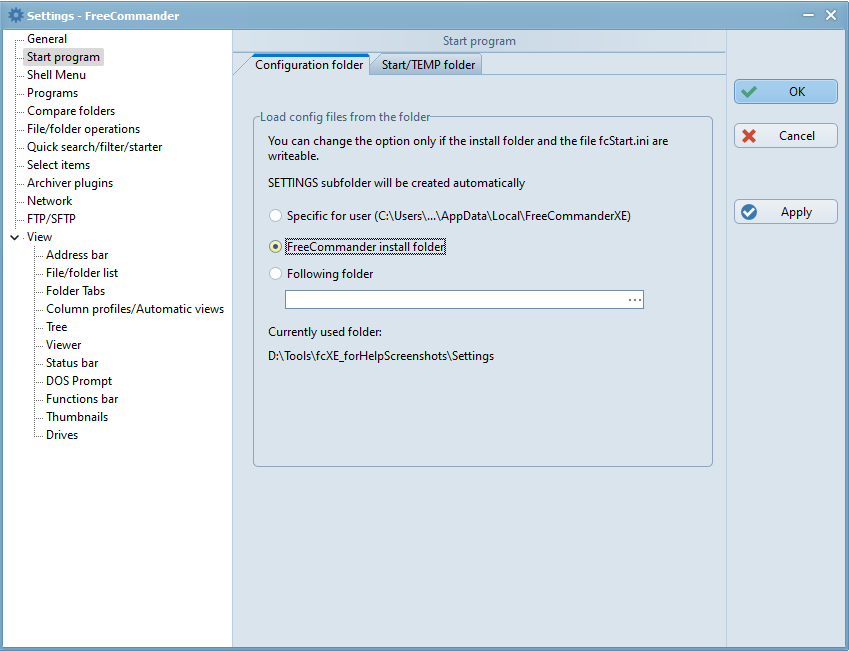Click the Apply button label

click(796, 212)
